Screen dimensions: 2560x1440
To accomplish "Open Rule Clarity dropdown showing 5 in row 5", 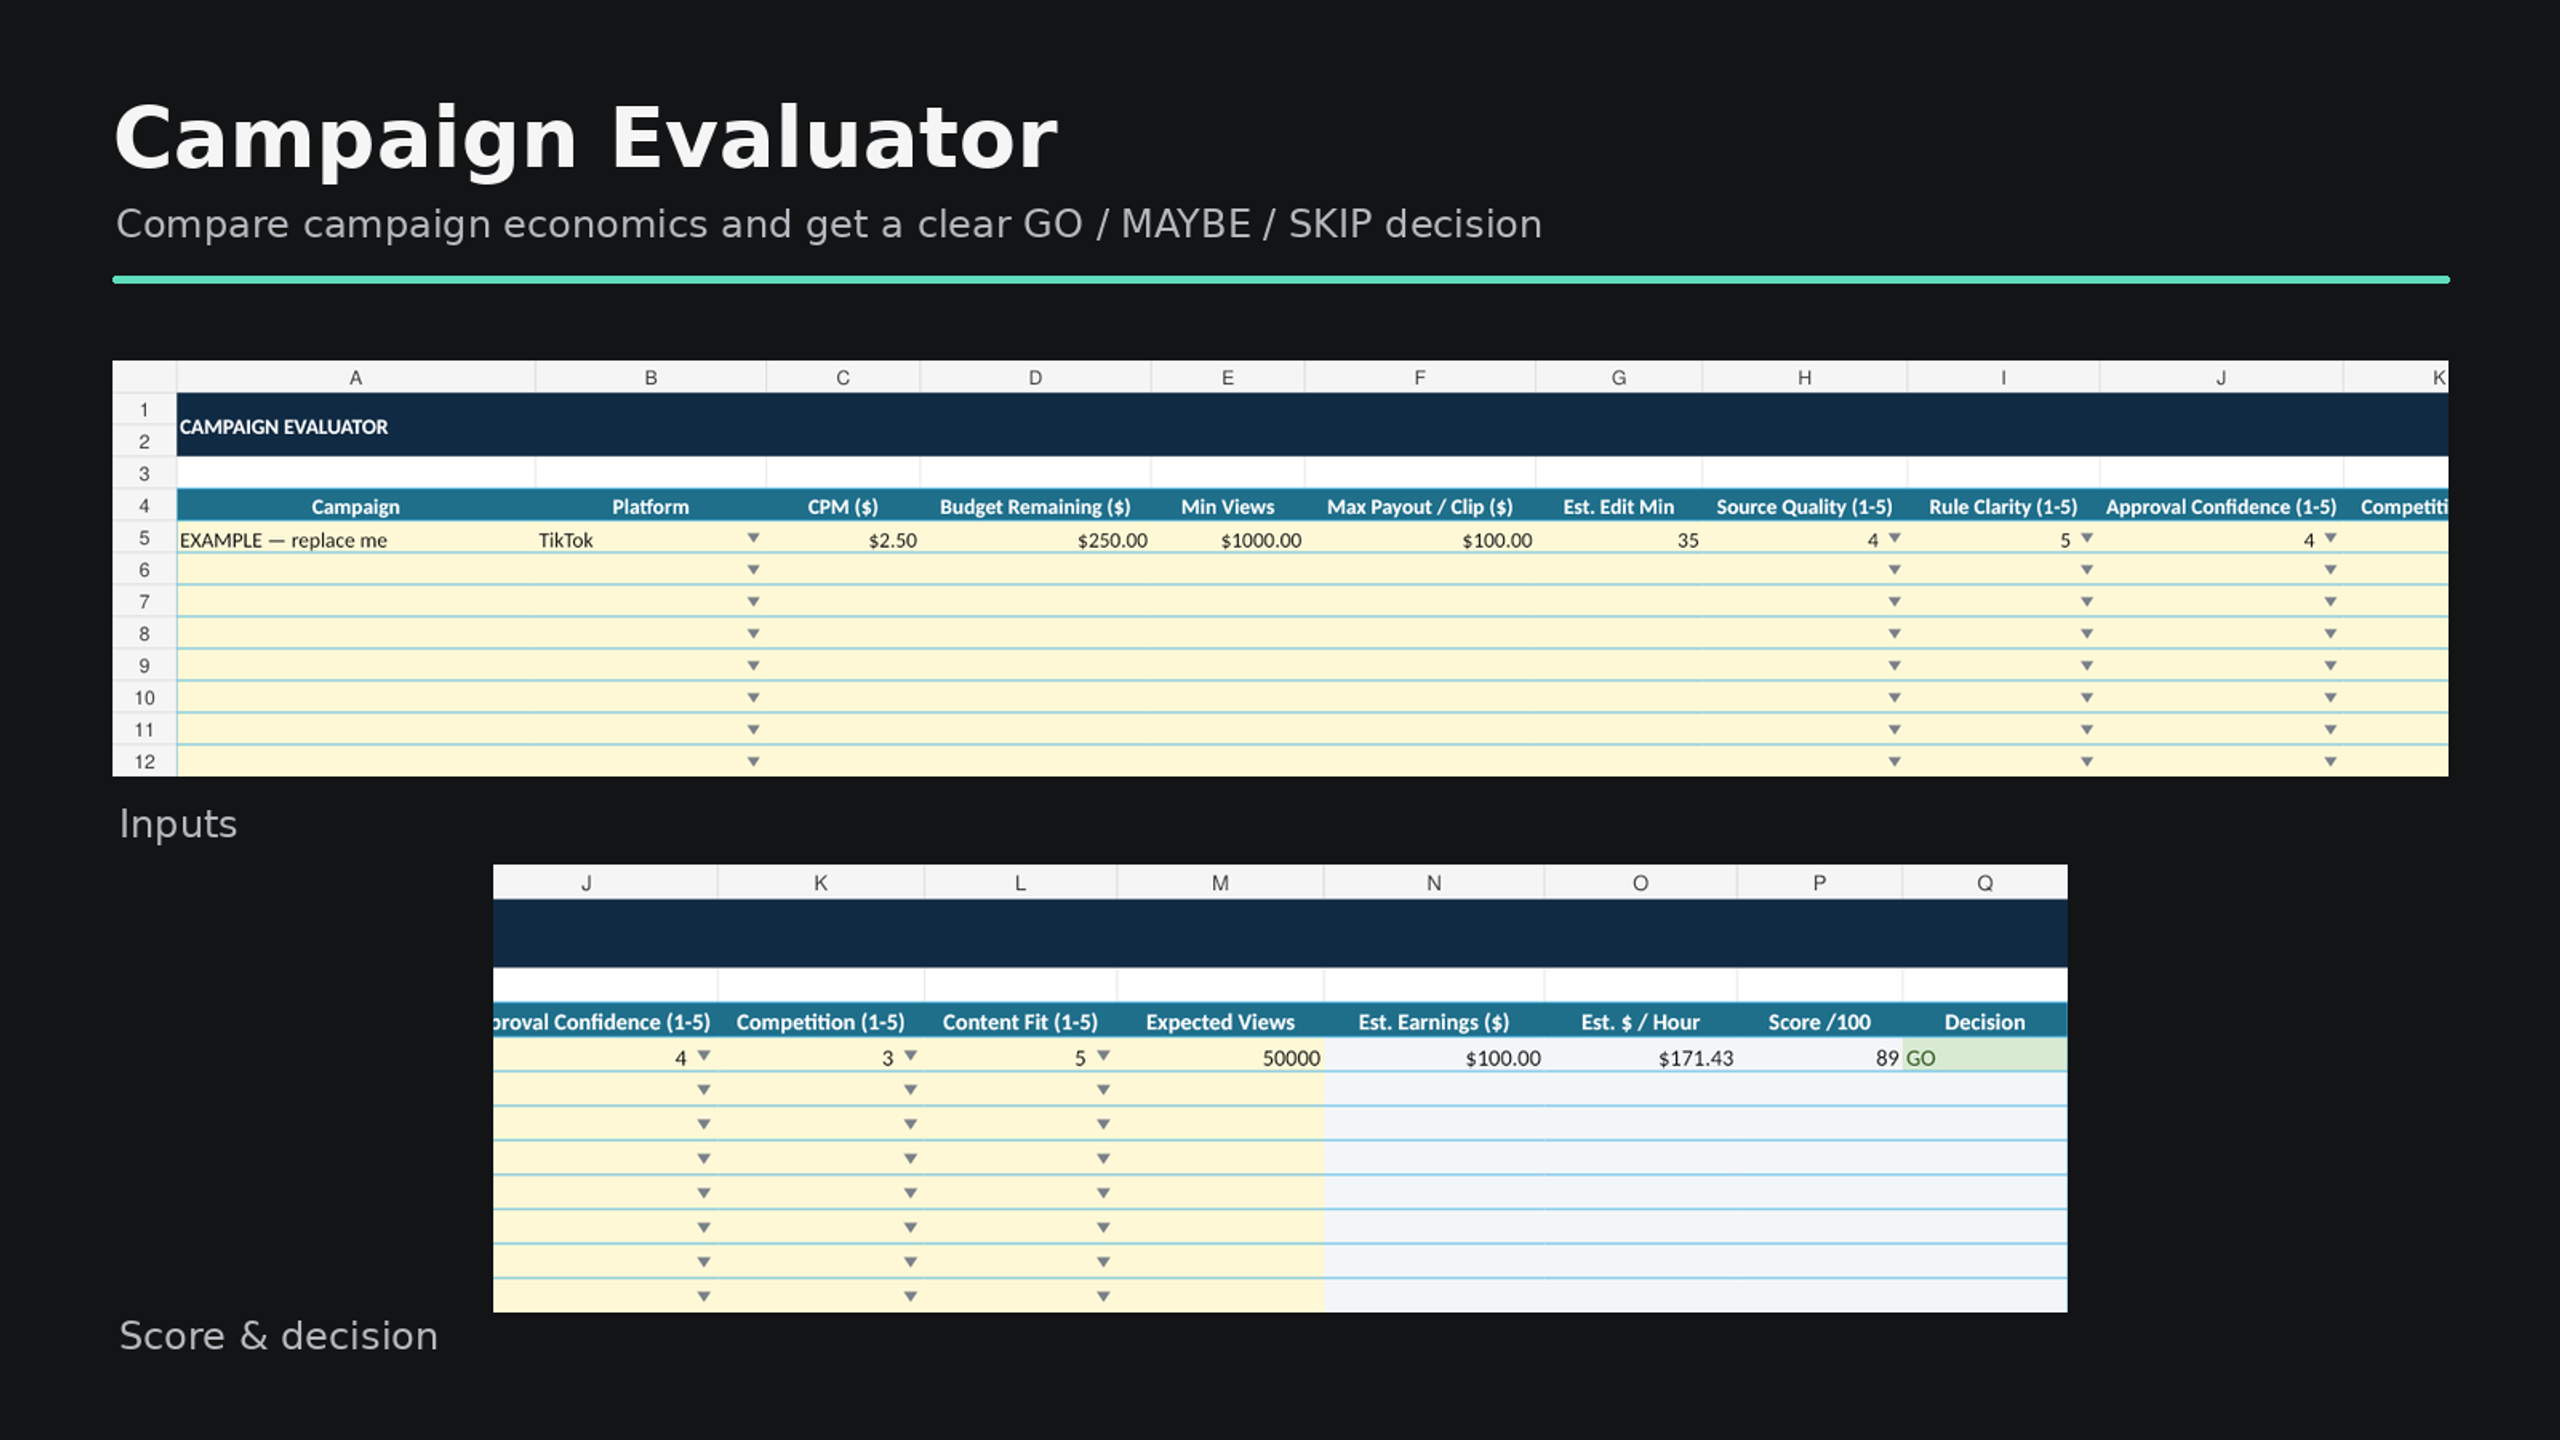I will [2087, 539].
